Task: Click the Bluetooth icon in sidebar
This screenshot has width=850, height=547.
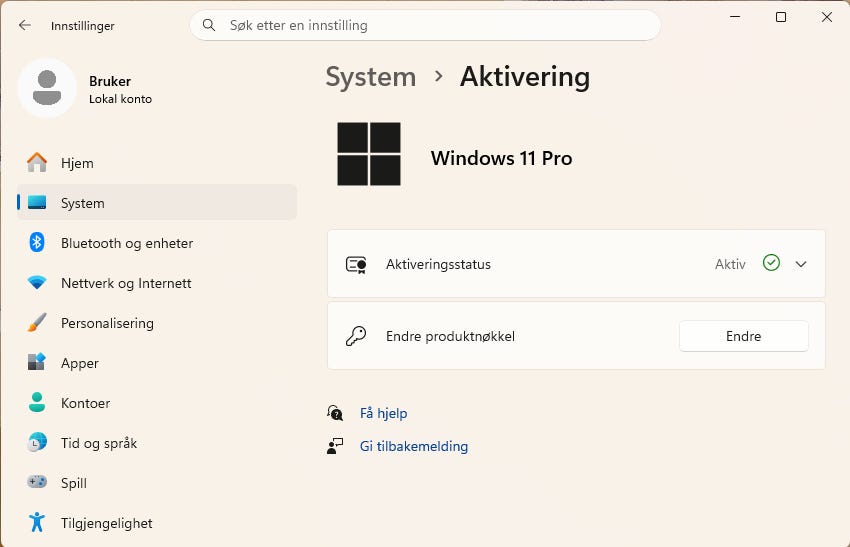Action: (x=37, y=243)
